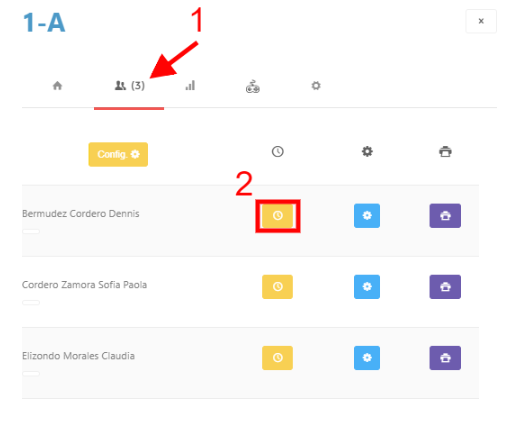Close the 1-A class dialog

(481, 21)
